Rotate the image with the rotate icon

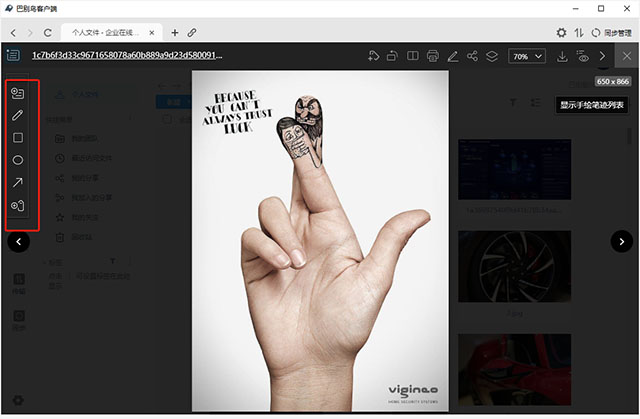coord(393,56)
